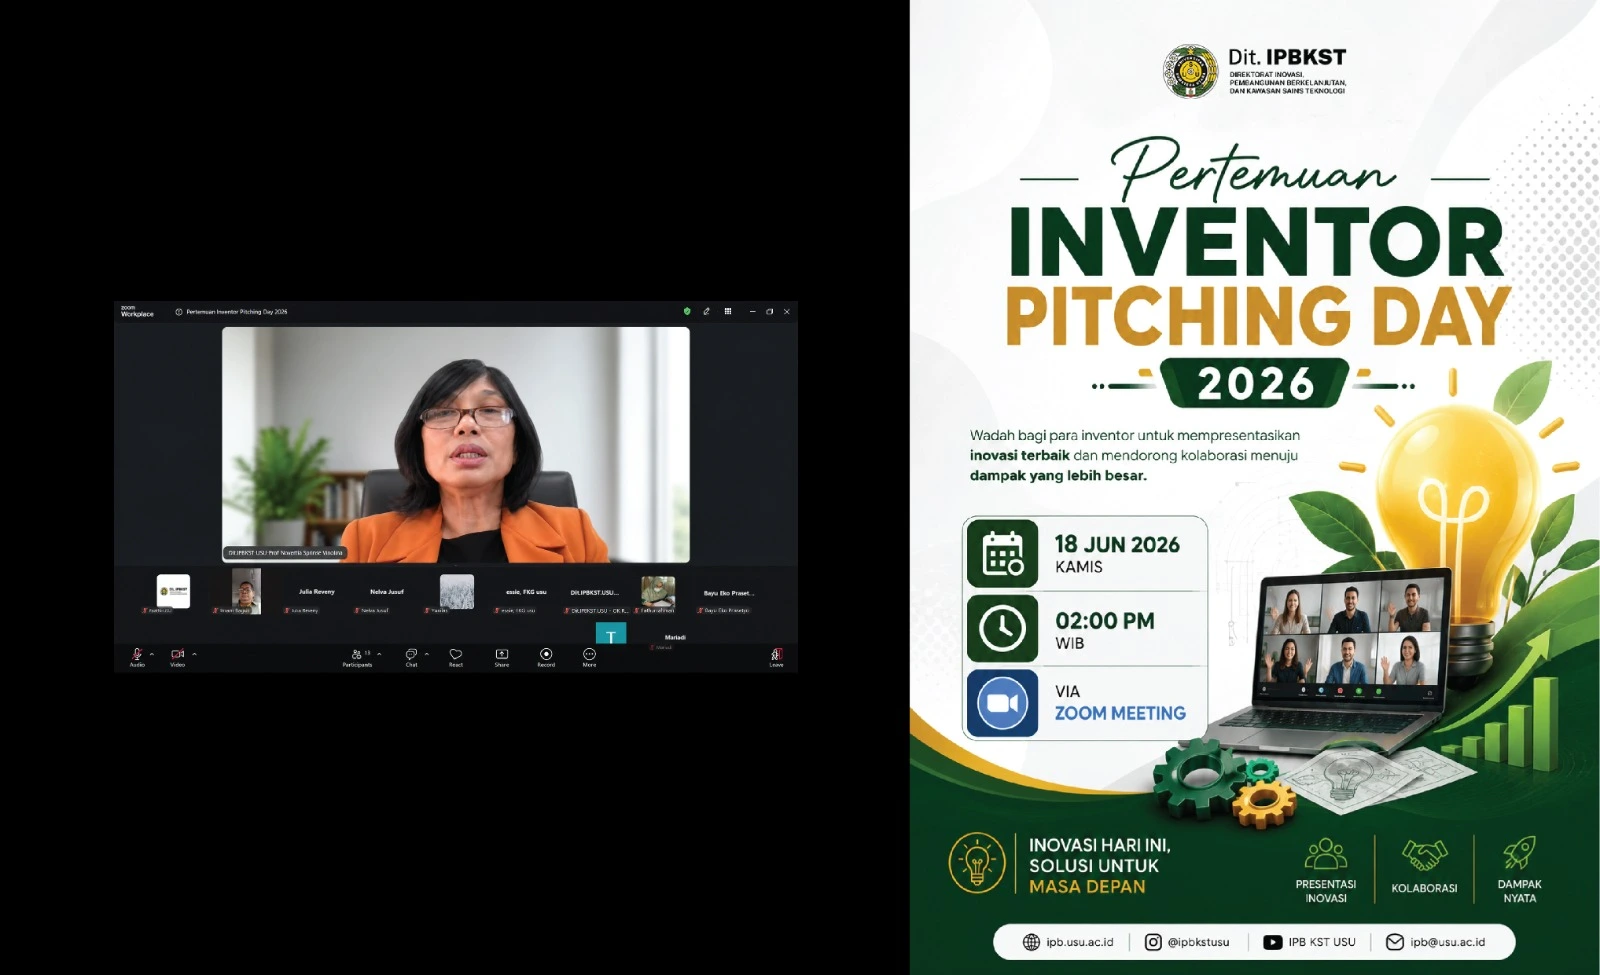Select the teal T avatar tile
1600x975 pixels.
click(x=611, y=633)
